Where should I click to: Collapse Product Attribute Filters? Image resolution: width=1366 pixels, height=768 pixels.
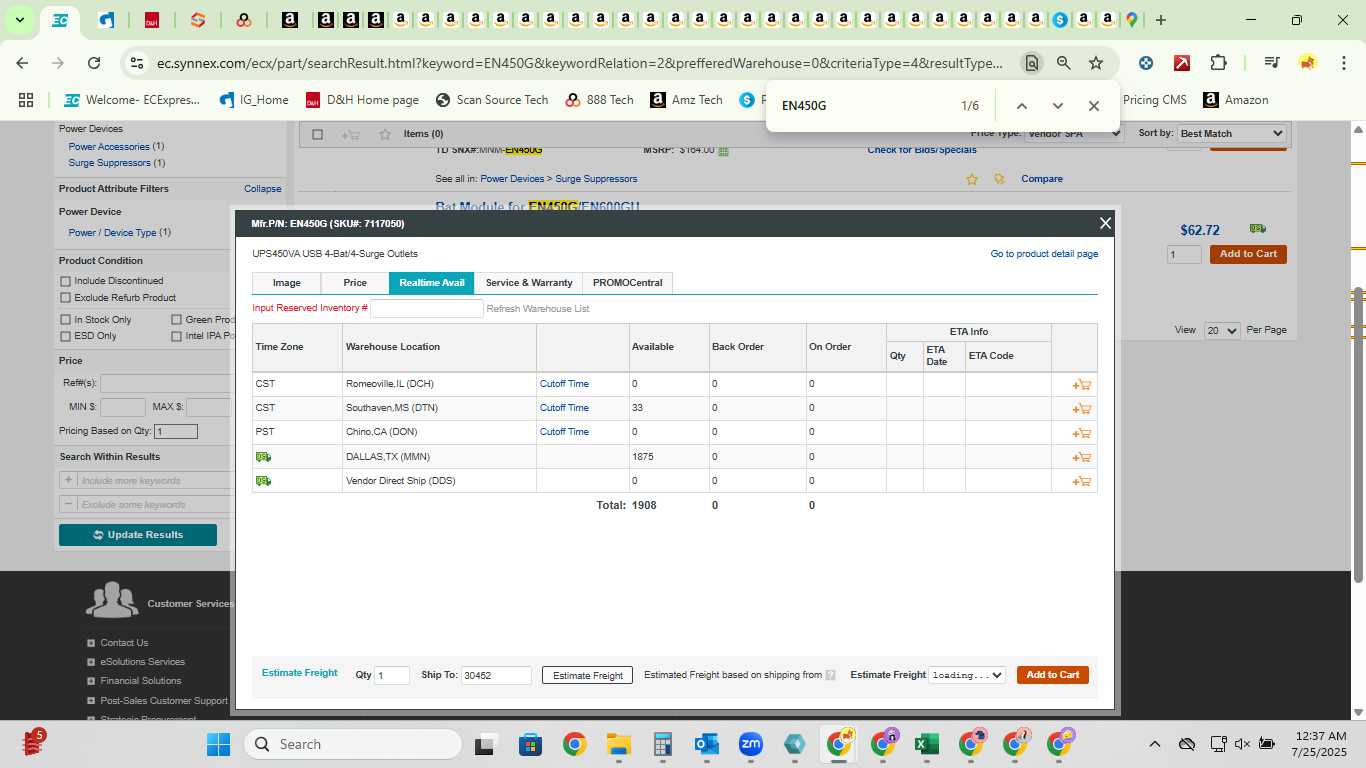coord(262,189)
